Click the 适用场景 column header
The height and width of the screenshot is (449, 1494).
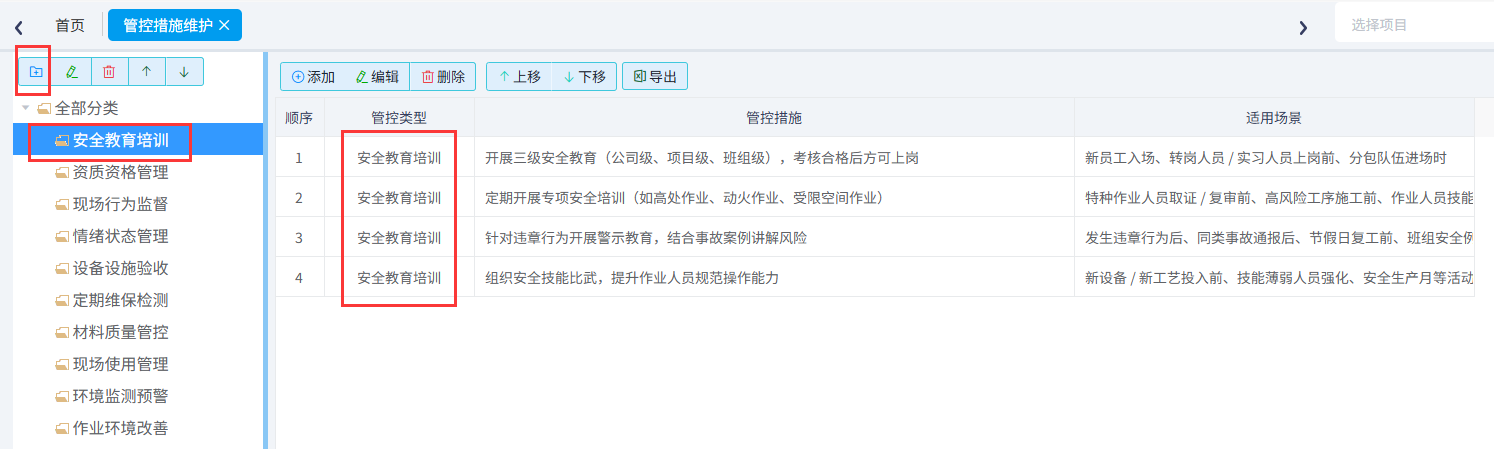pos(1274,118)
